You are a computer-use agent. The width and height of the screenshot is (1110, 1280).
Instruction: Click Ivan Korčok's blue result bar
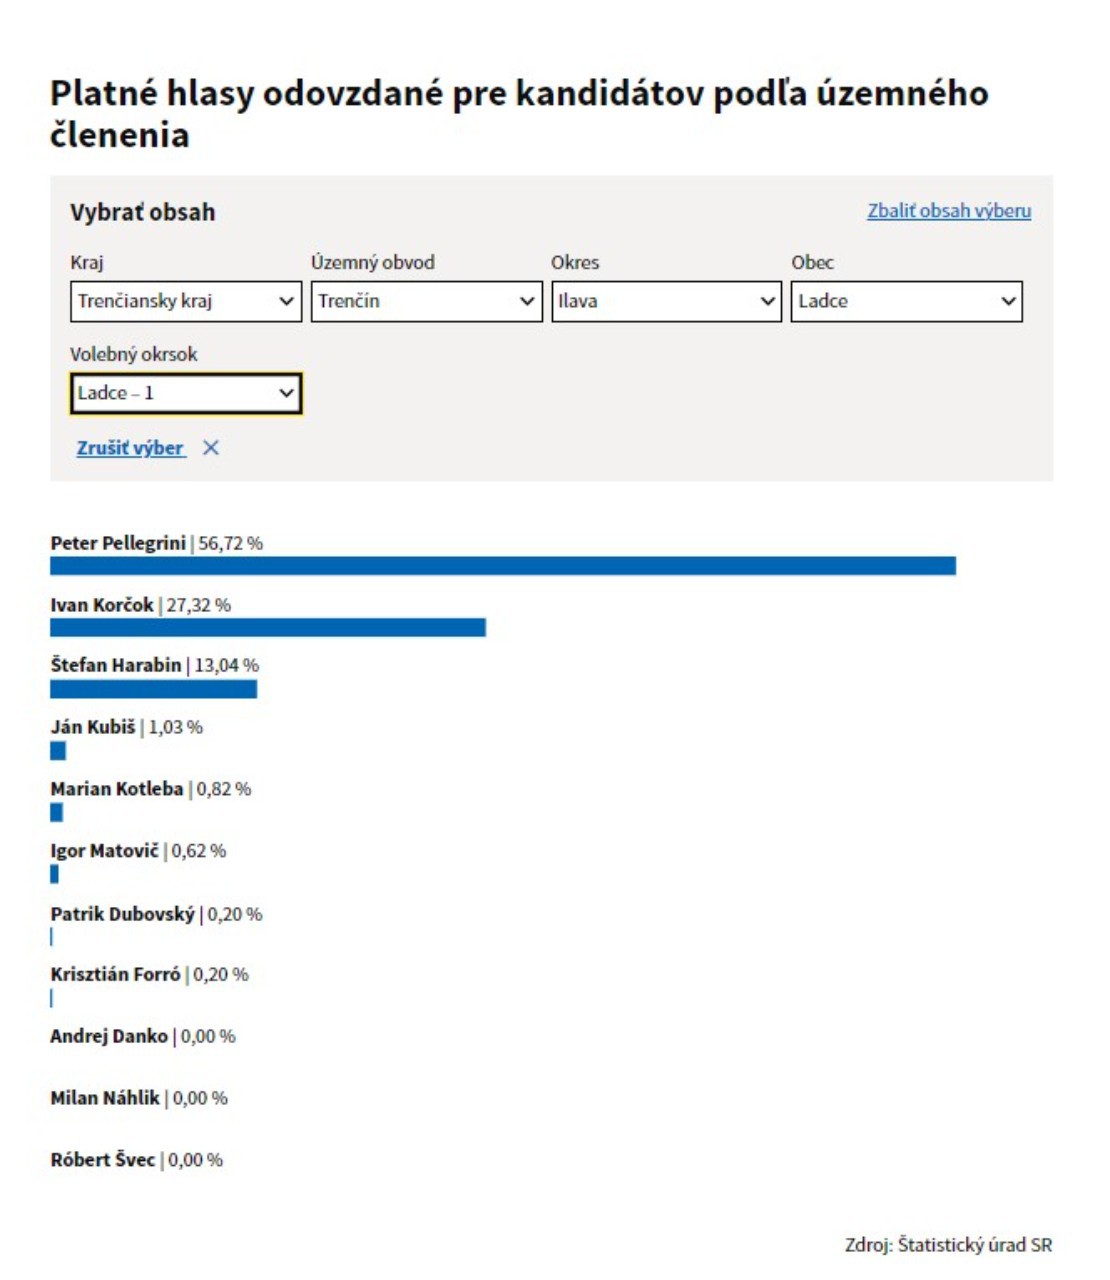pyautogui.click(x=268, y=627)
